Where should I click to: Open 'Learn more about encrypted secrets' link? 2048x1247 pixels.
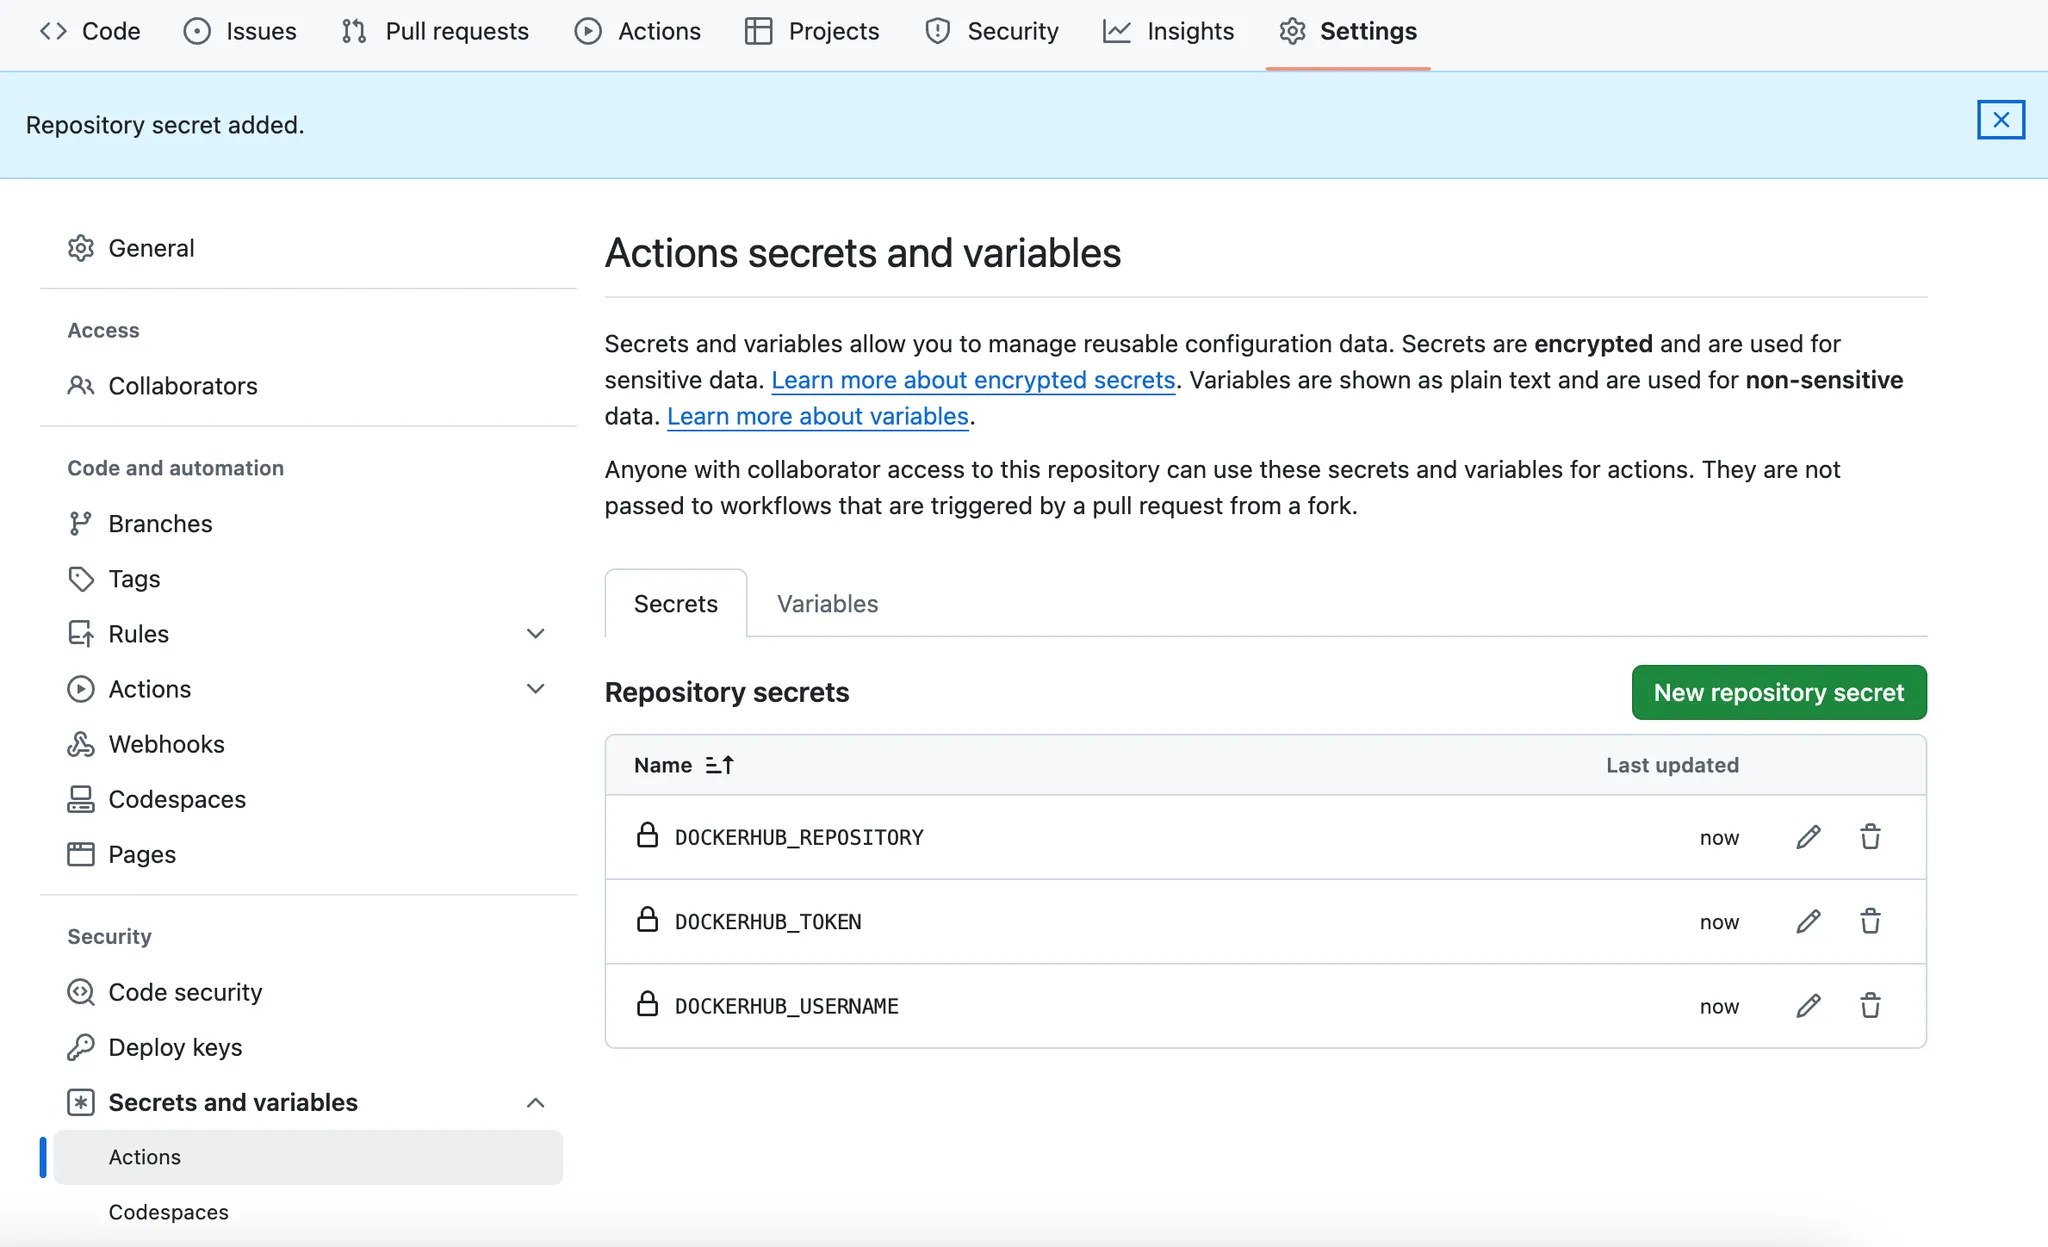point(973,380)
